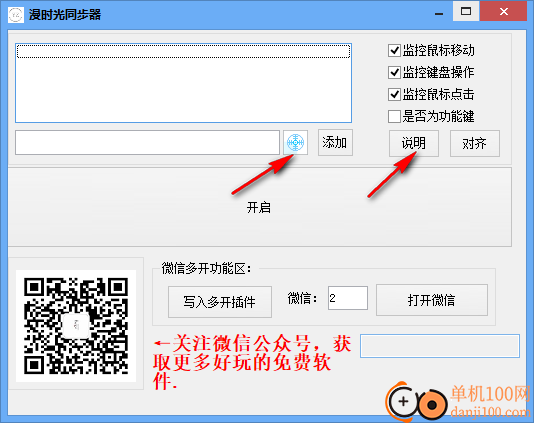
Task: Click the 打开微信 button
Action: click(432, 300)
